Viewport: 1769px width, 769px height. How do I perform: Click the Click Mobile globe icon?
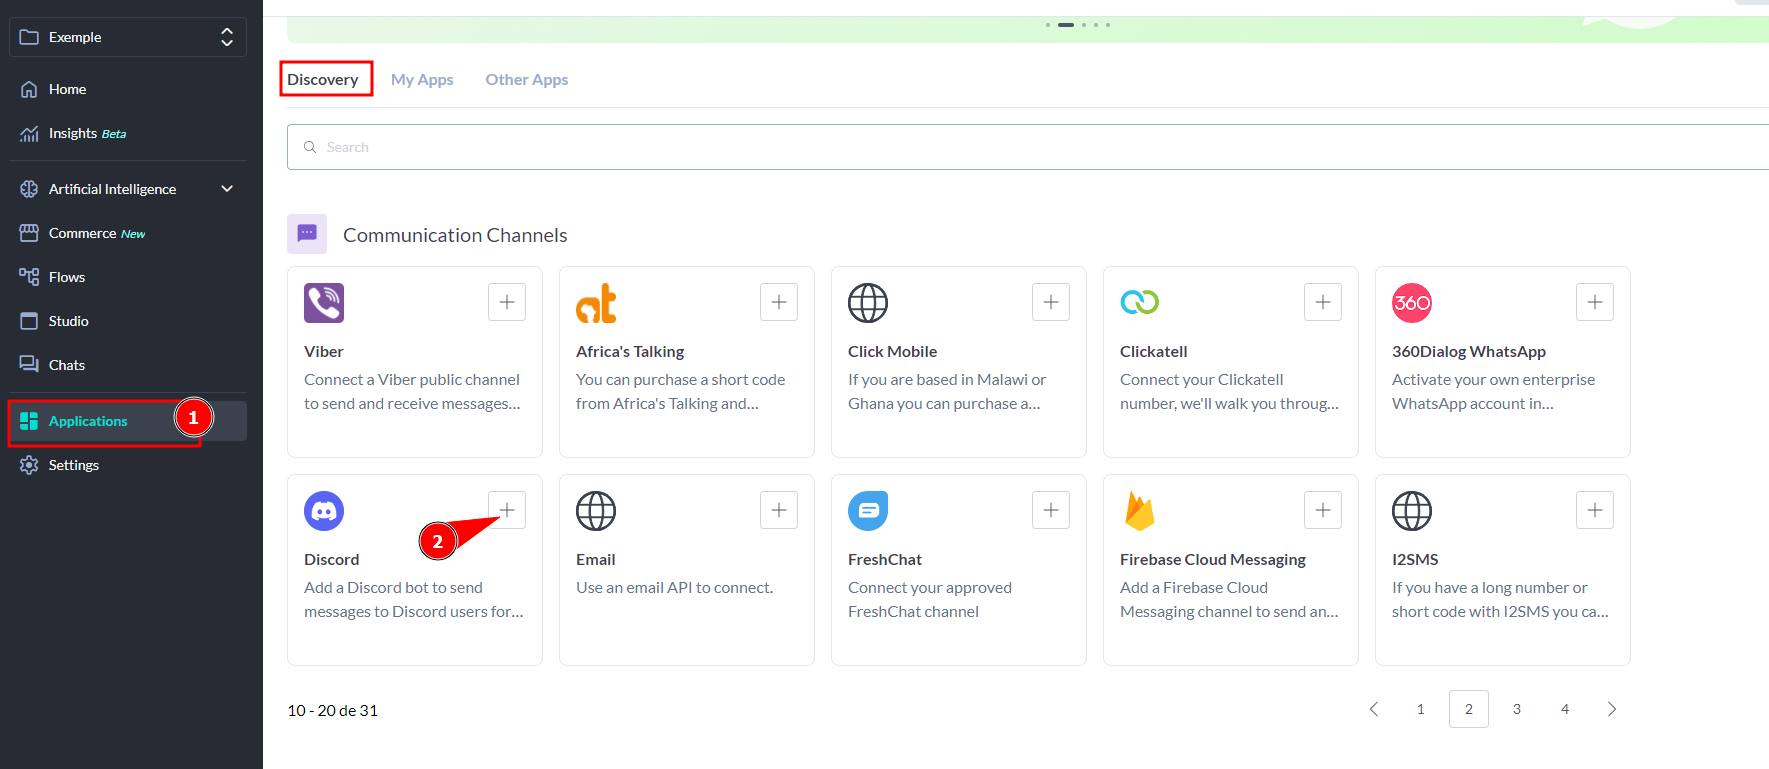point(868,303)
